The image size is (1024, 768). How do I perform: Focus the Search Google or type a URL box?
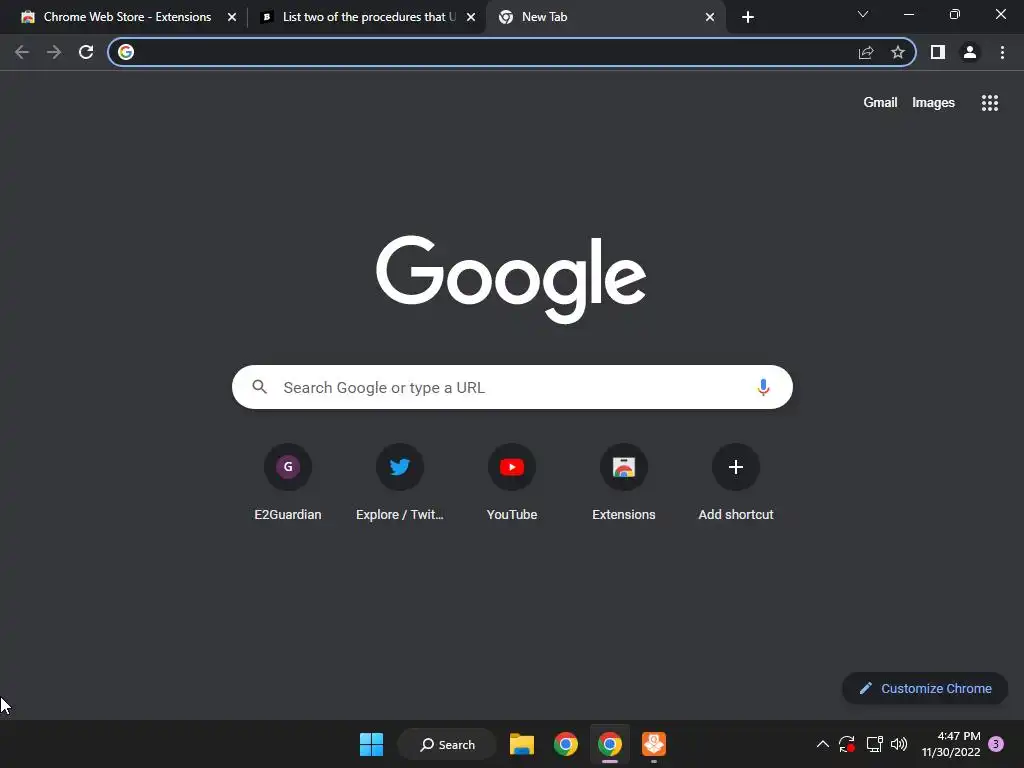[512, 387]
